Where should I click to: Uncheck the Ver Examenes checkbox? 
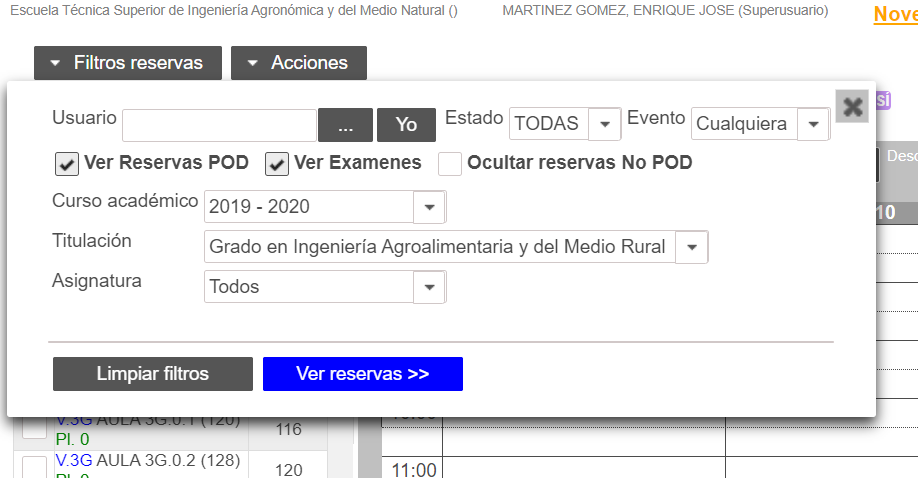(x=277, y=164)
